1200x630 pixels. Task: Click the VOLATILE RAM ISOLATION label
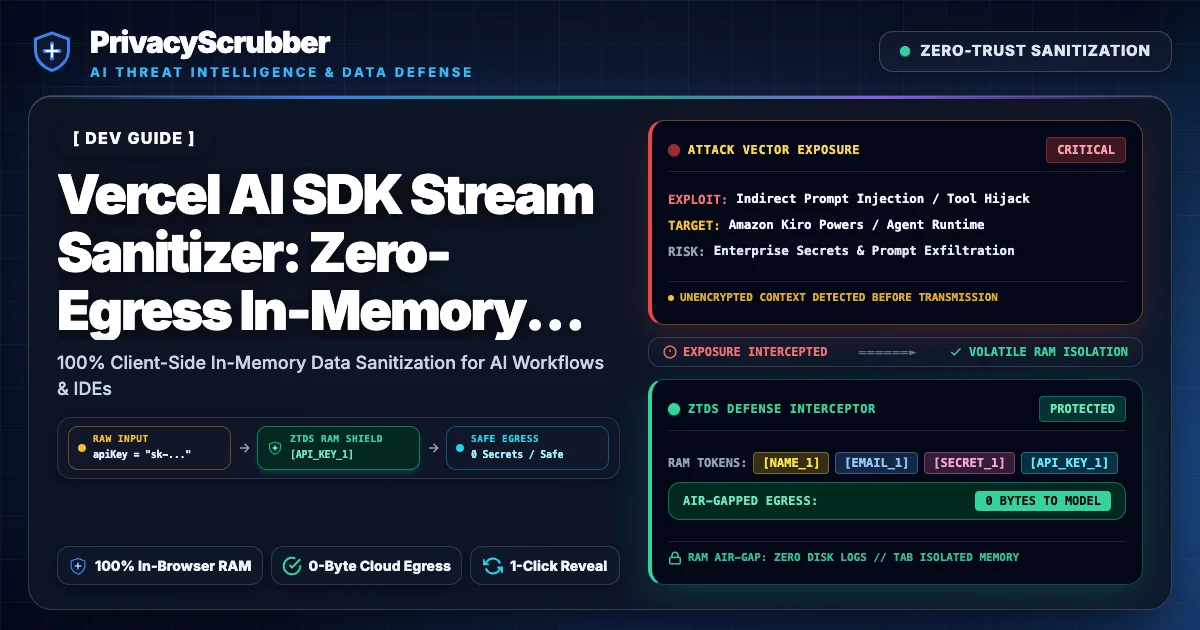(x=1048, y=352)
